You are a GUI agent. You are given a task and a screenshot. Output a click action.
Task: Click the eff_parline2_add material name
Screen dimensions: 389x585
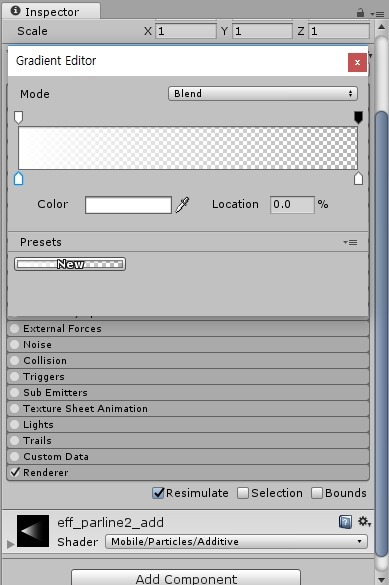110,522
